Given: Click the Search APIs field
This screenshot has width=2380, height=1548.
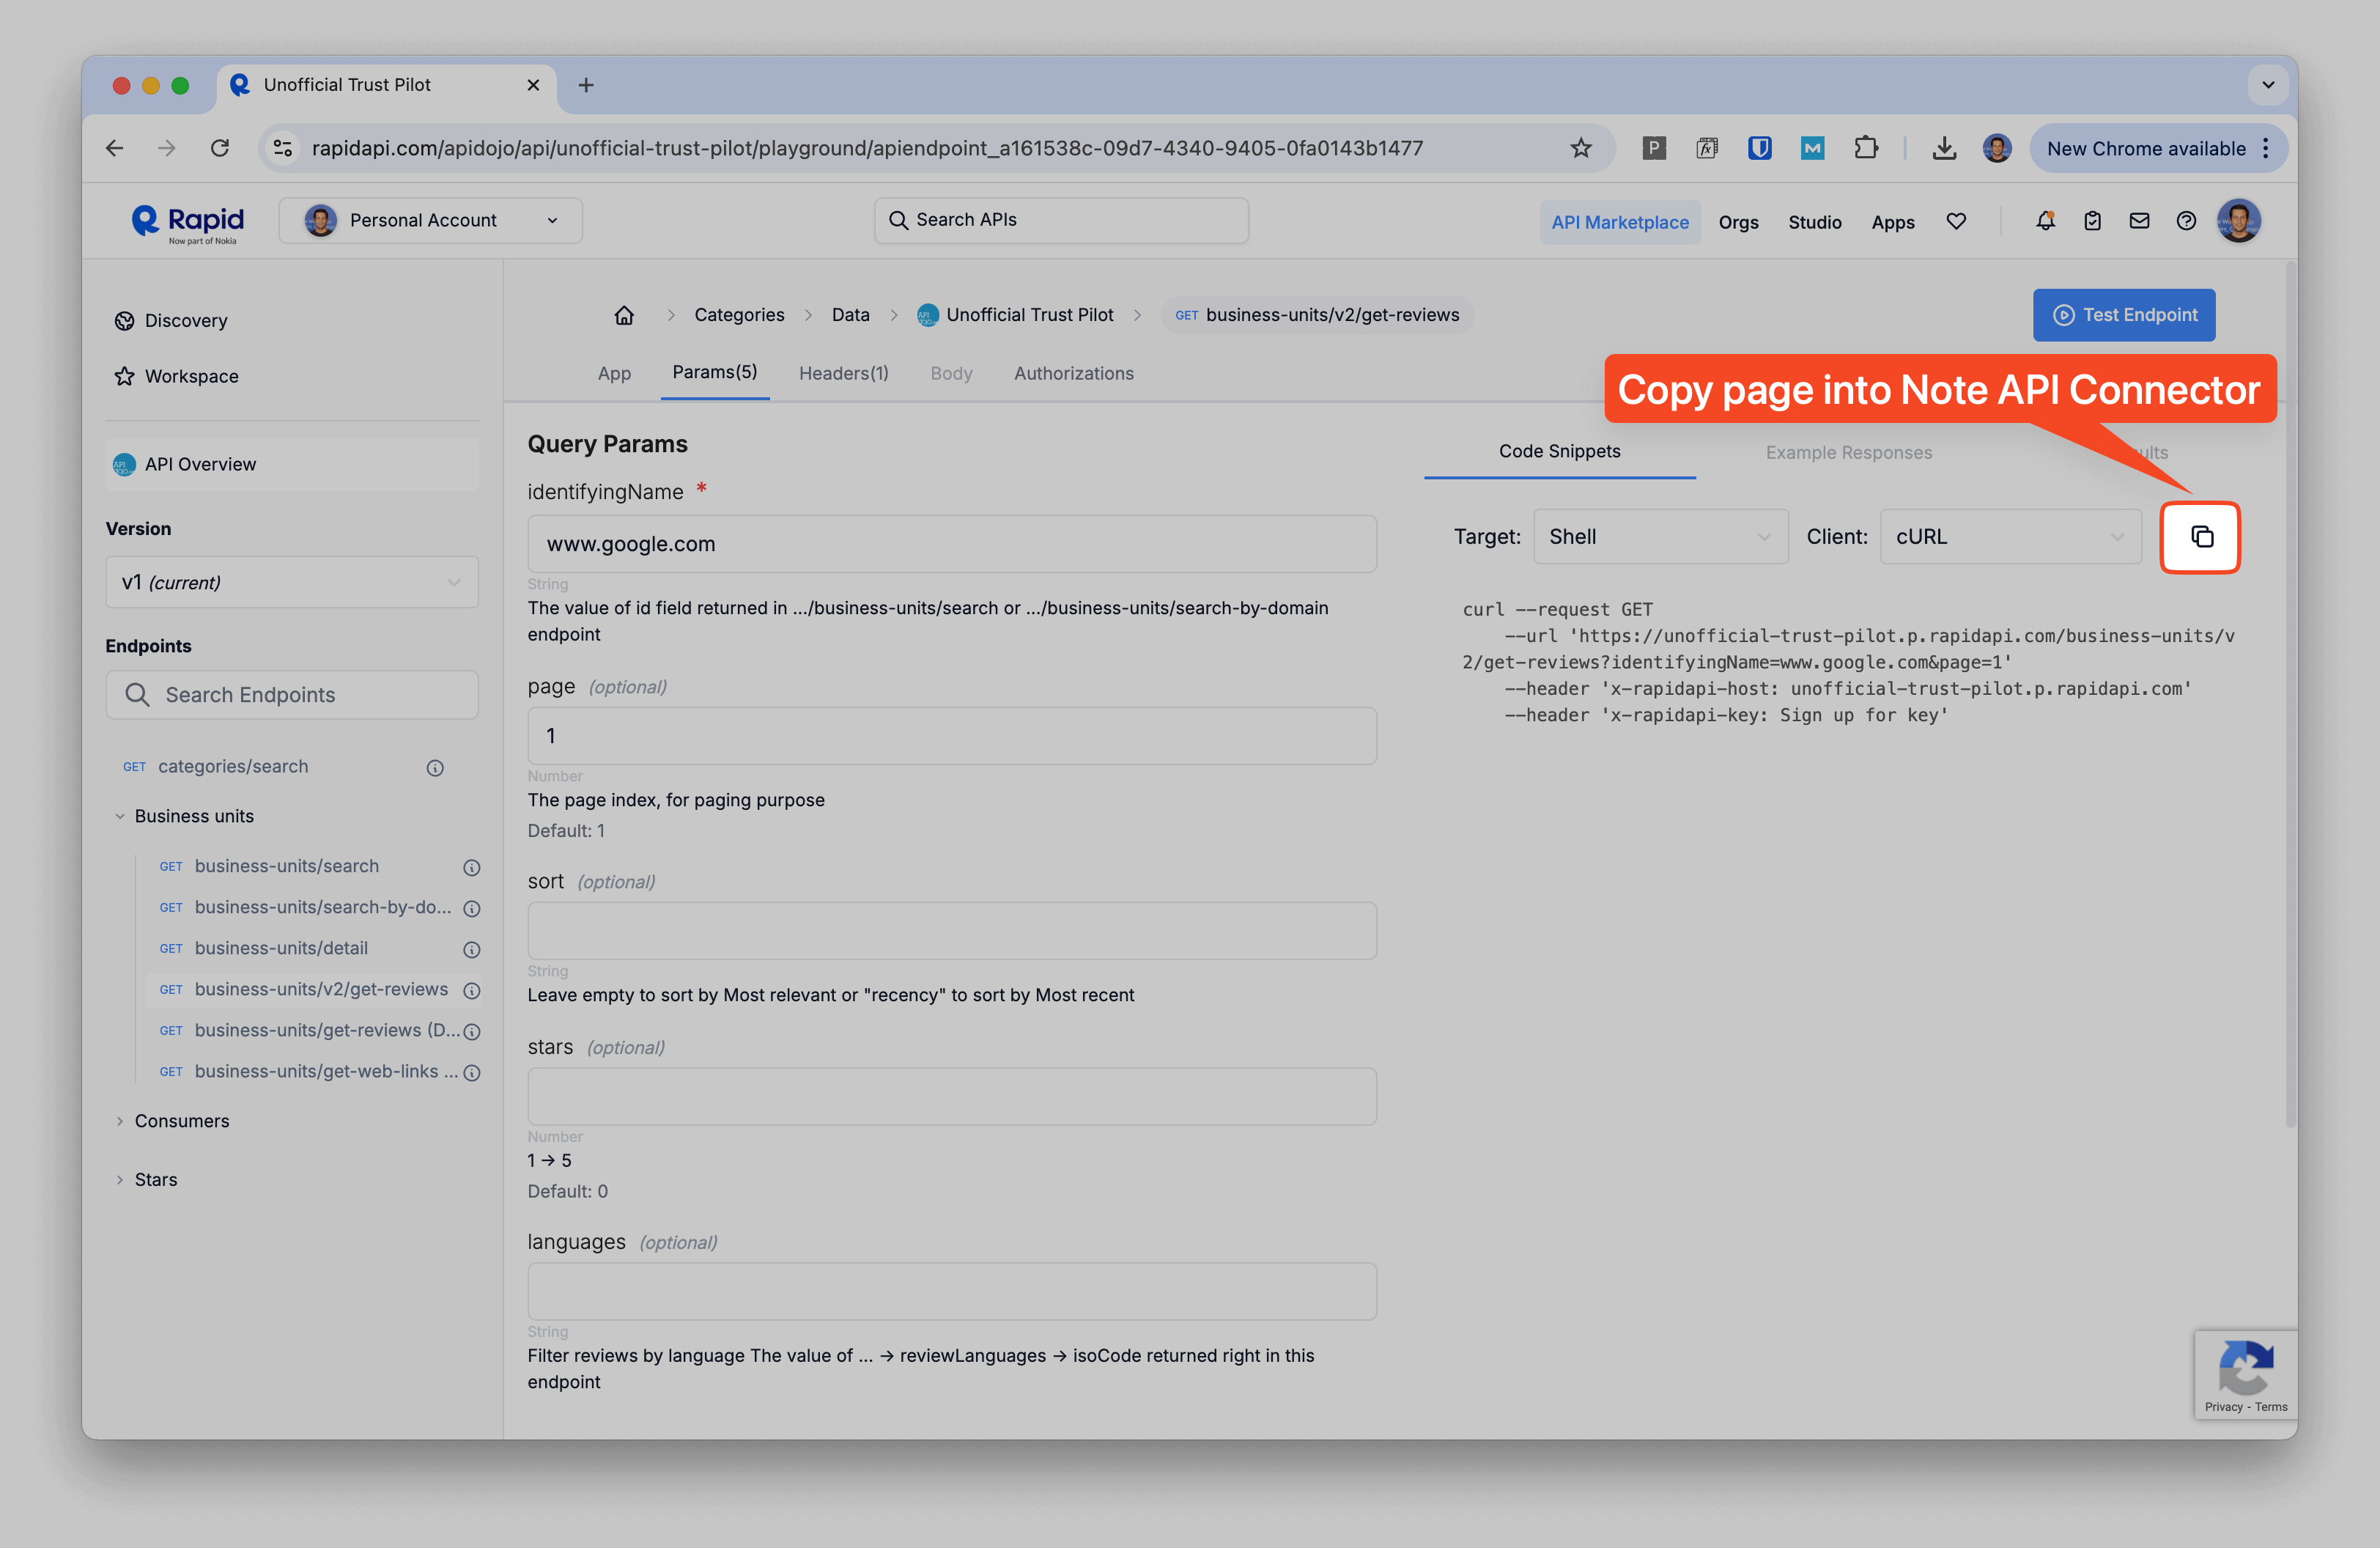Looking at the screenshot, I should pyautogui.click(x=1061, y=220).
